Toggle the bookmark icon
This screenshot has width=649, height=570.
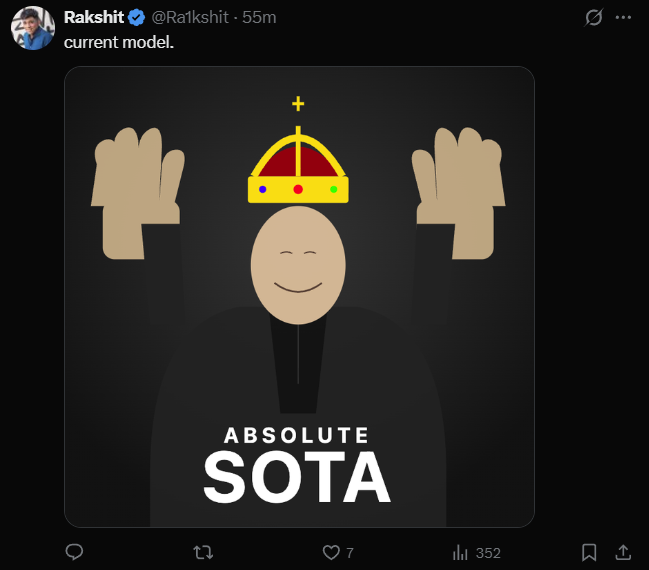tap(590, 552)
